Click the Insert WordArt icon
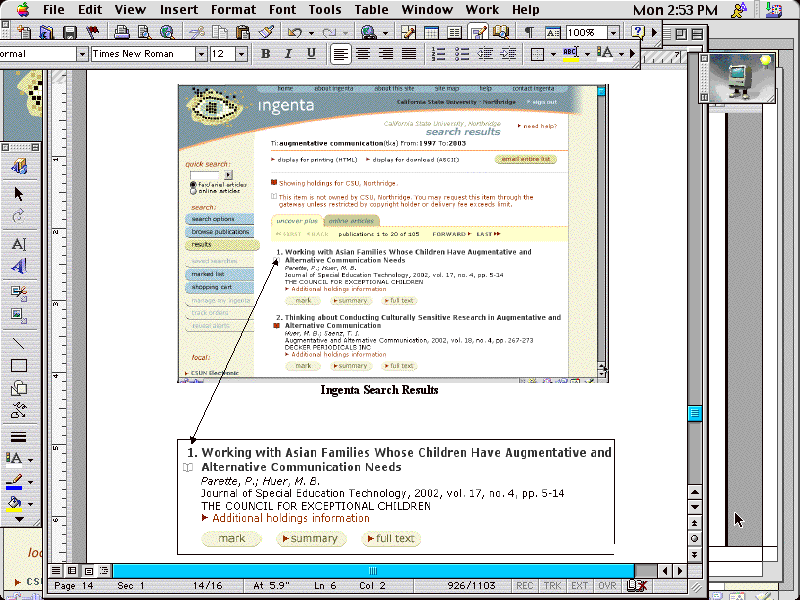Image resolution: width=800 pixels, height=600 pixels. click(19, 266)
